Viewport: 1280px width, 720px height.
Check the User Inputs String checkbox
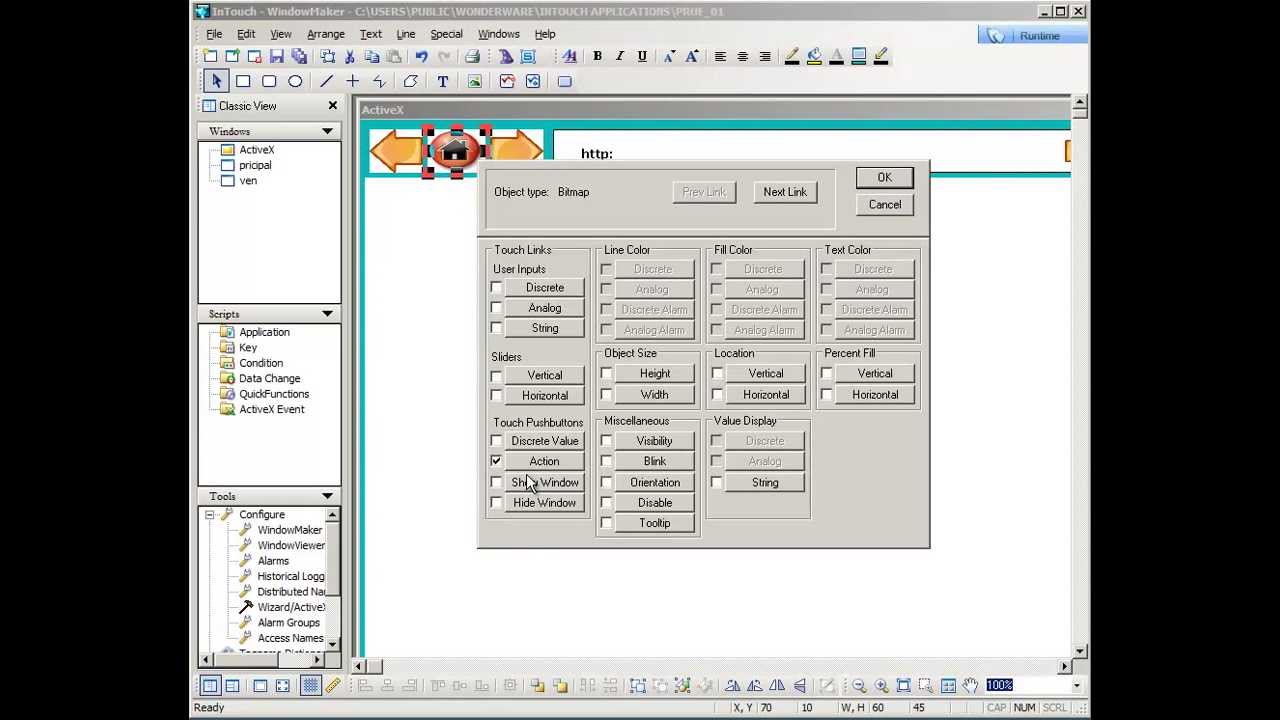(496, 328)
